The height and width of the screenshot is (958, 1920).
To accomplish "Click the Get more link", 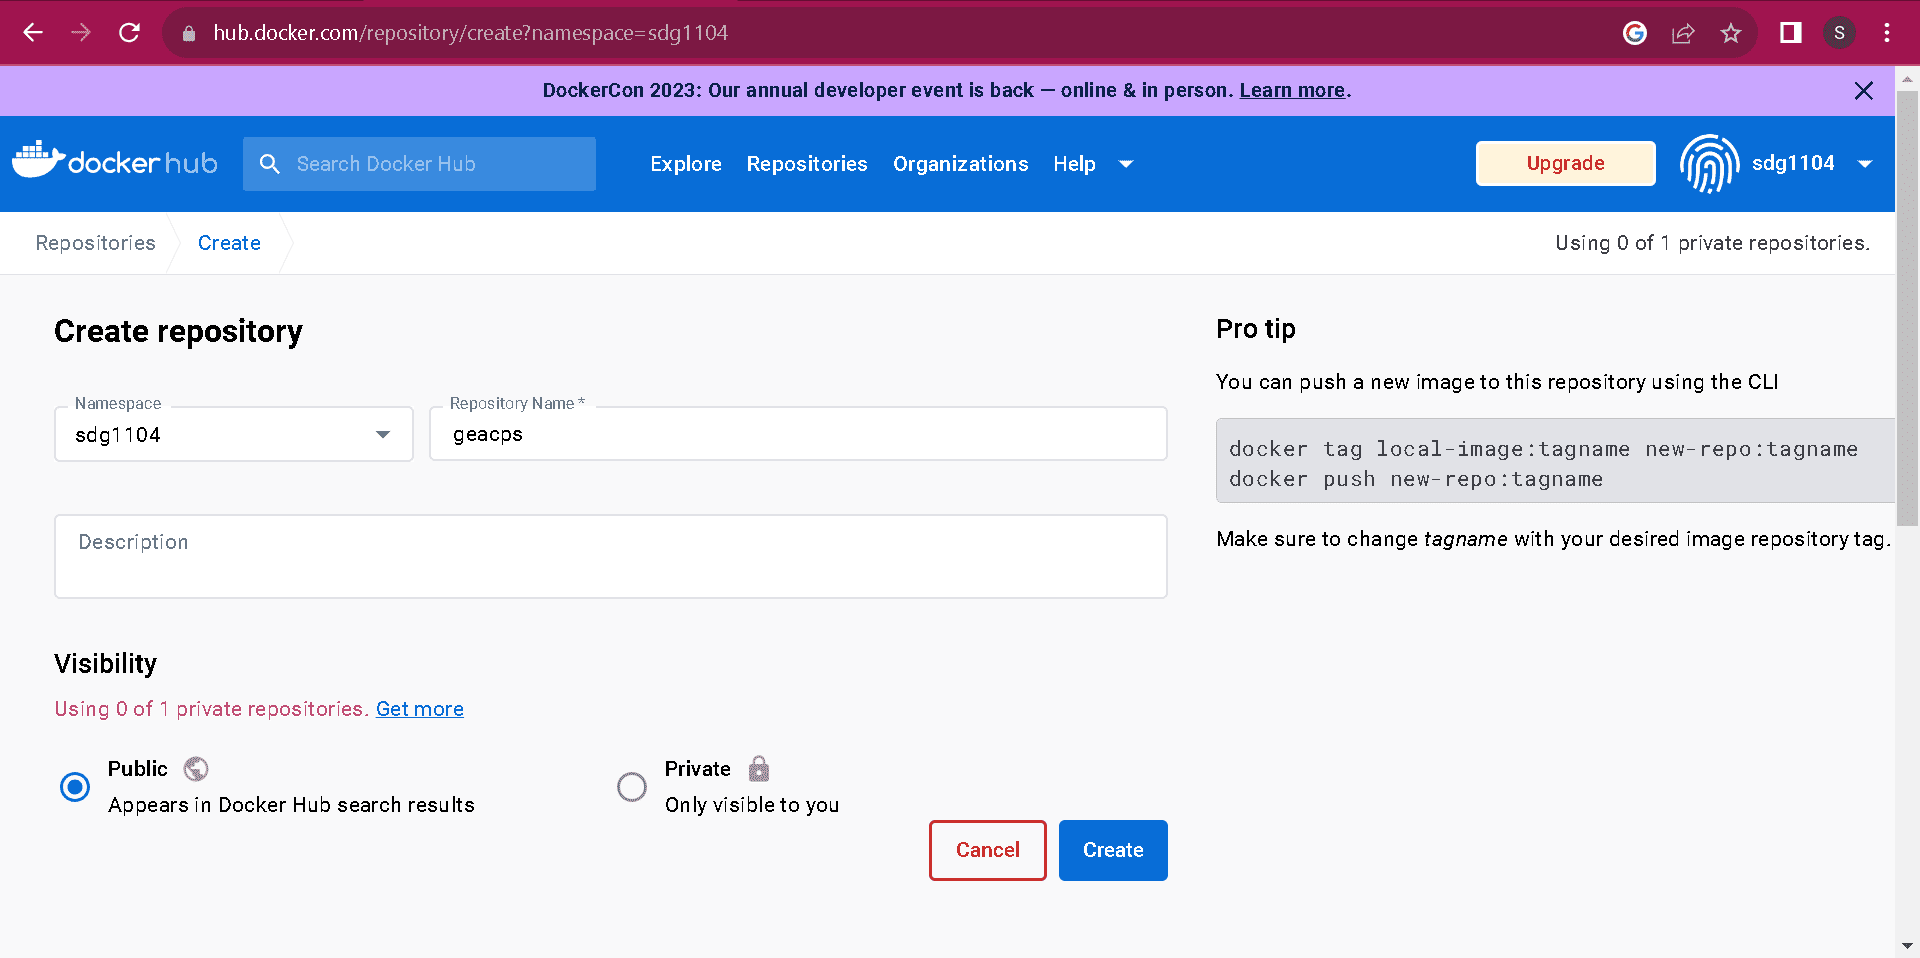I will 420,709.
